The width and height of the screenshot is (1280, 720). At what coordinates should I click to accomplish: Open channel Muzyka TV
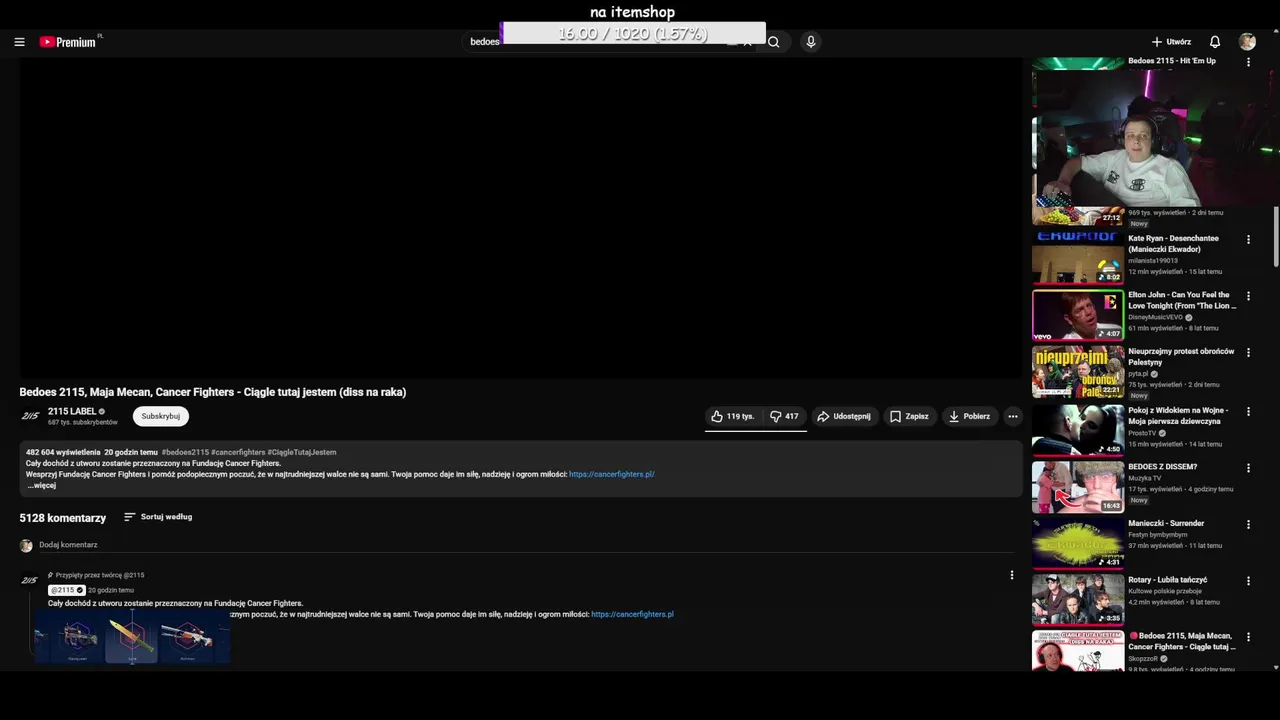(1145, 478)
